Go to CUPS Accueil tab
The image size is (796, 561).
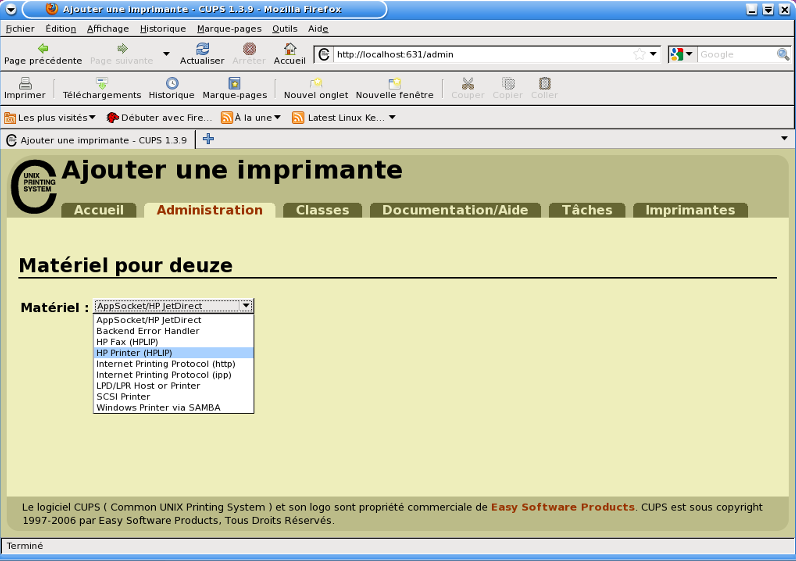99,210
